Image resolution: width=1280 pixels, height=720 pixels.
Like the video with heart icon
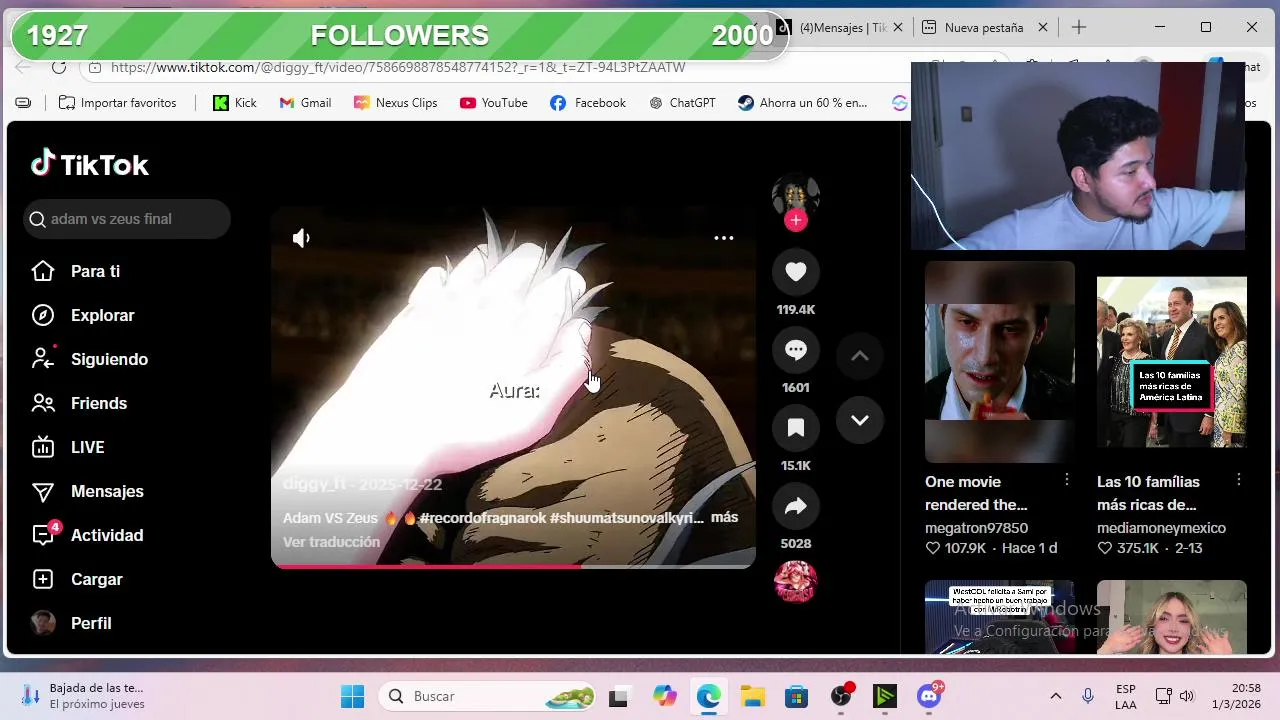click(x=796, y=272)
